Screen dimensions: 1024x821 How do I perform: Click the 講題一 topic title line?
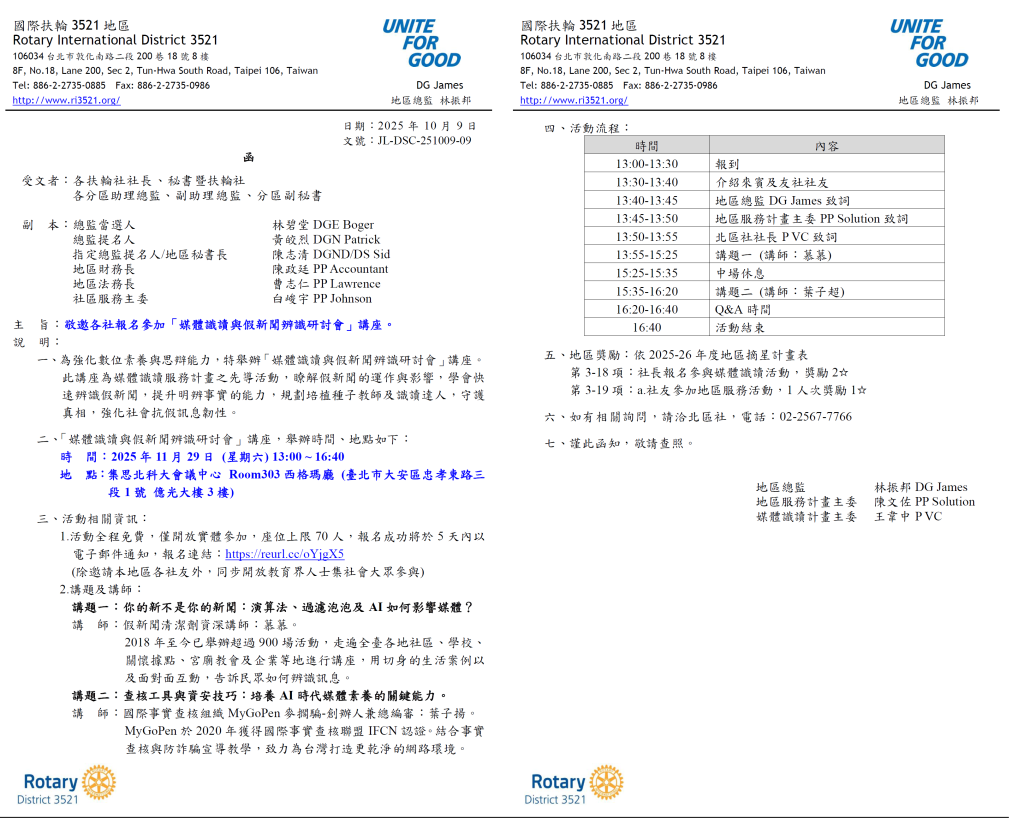272,607
